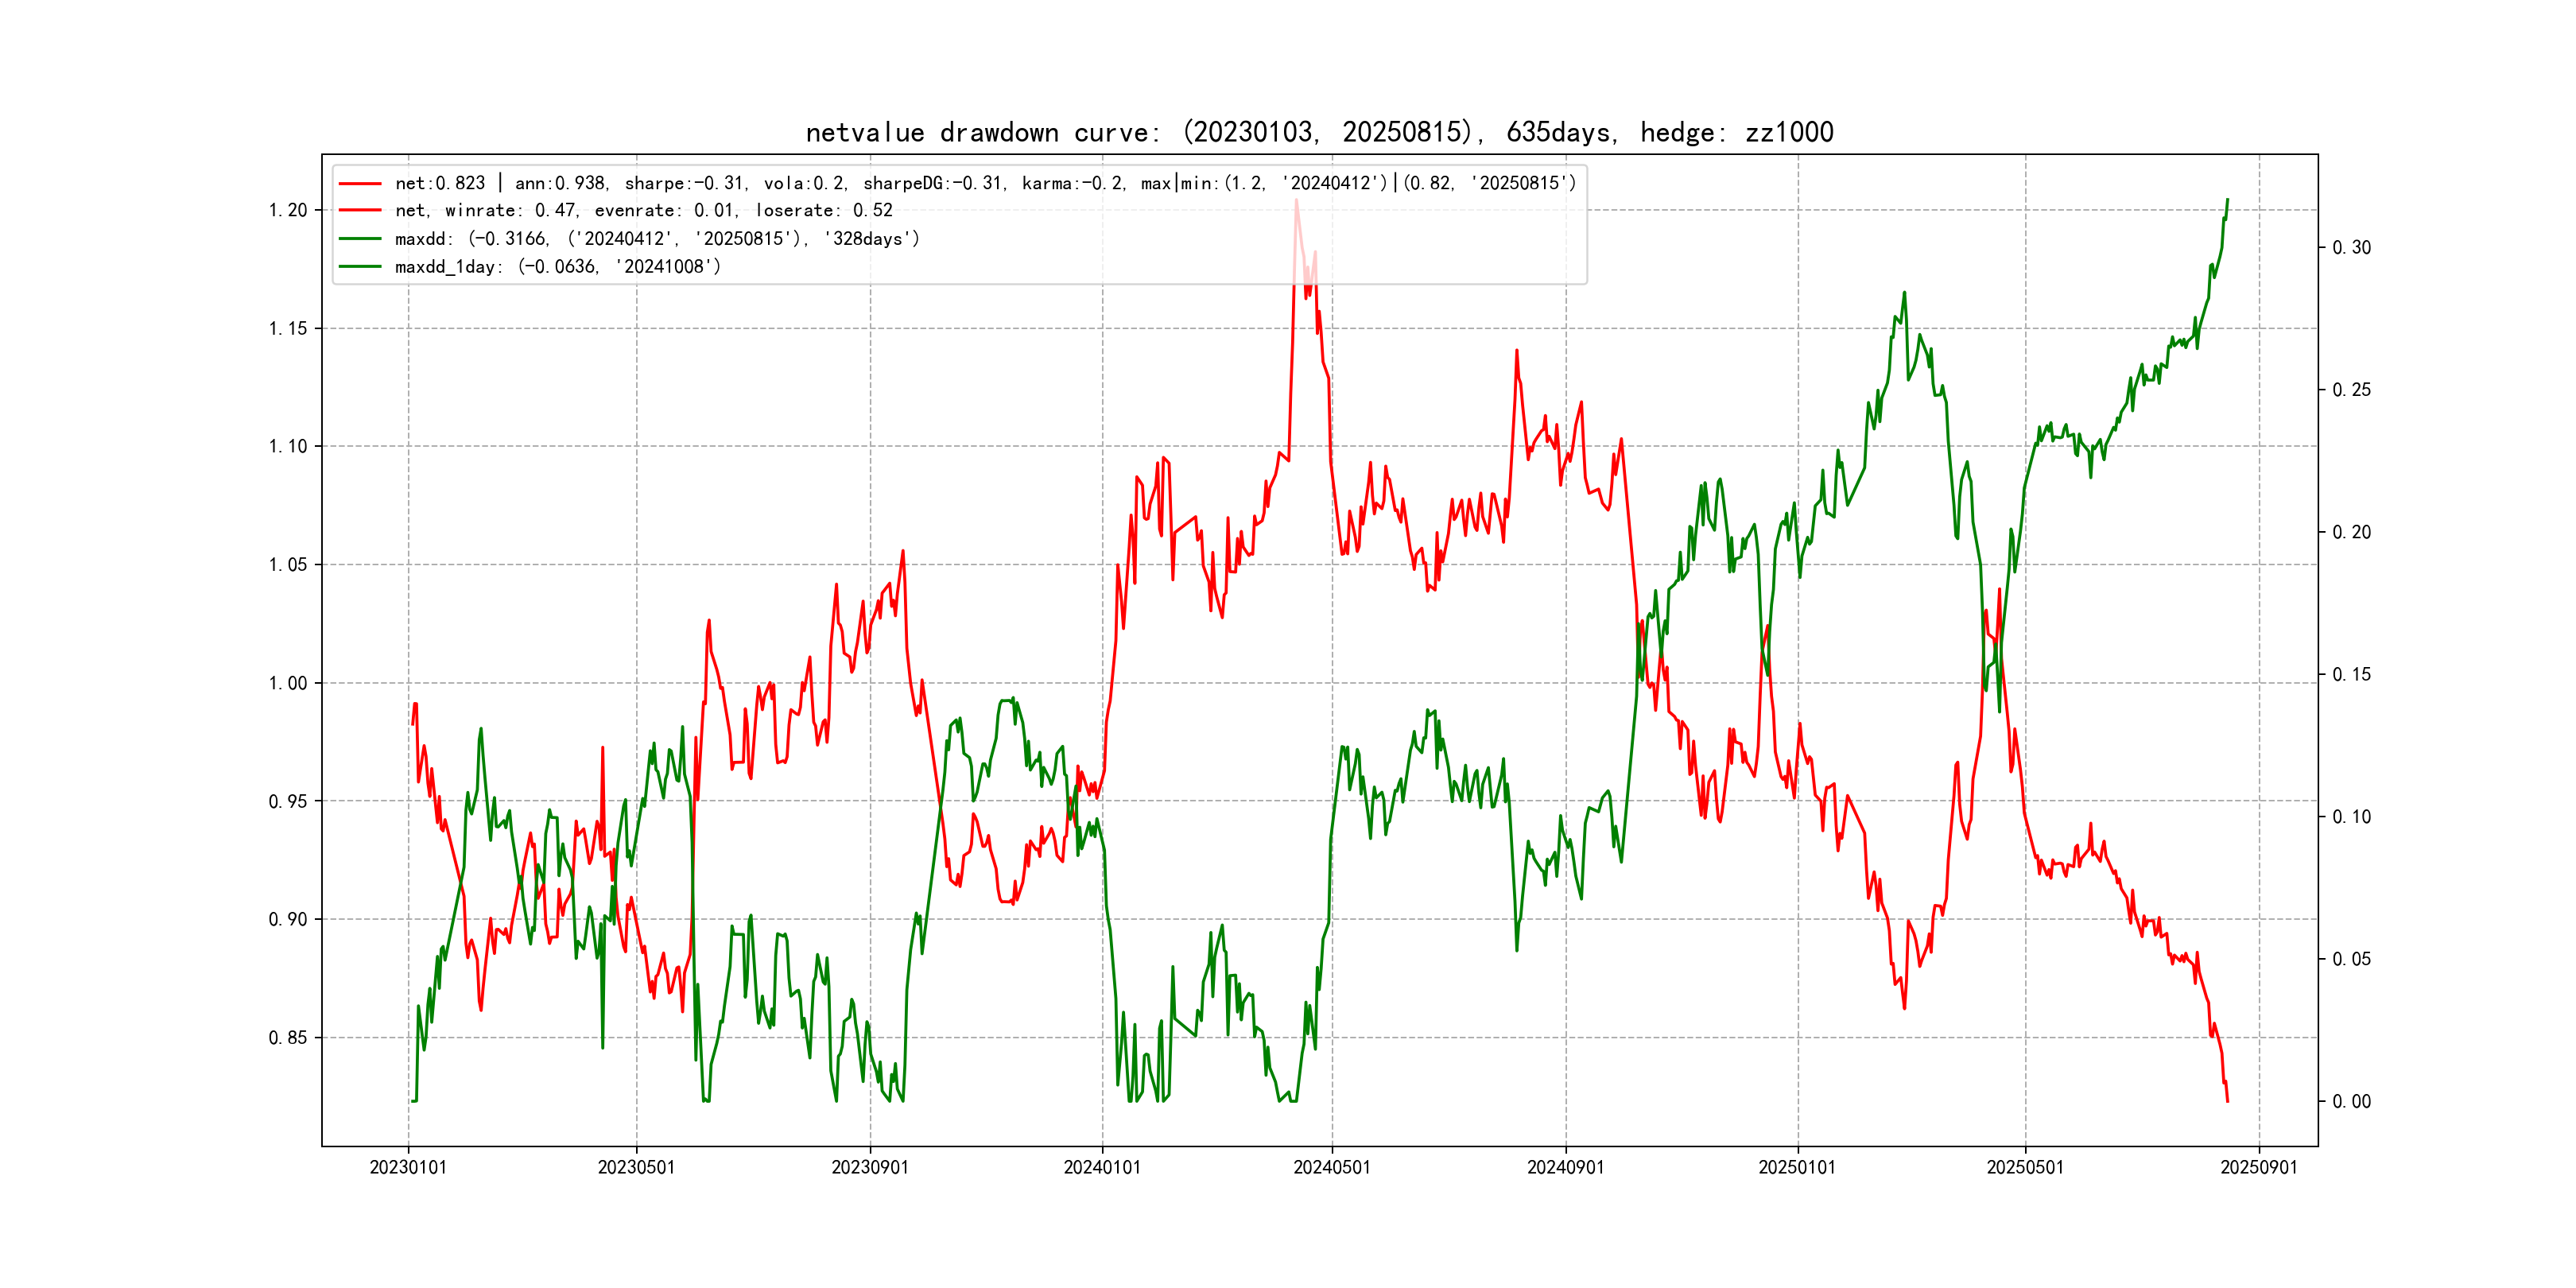Click left y-axis tick label 1.20

point(288,210)
